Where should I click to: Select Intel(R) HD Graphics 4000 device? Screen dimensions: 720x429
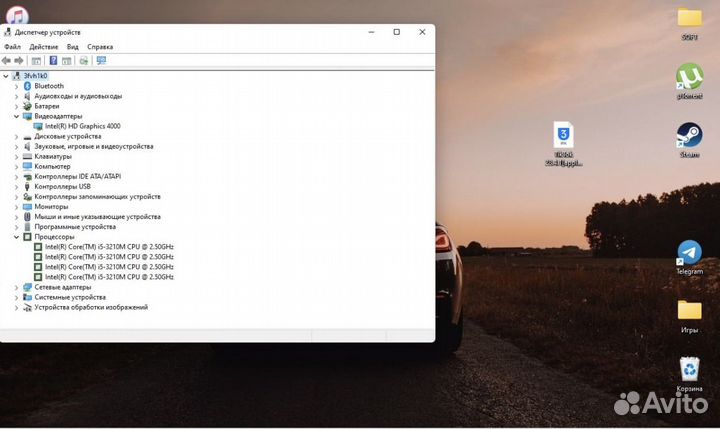(83, 126)
